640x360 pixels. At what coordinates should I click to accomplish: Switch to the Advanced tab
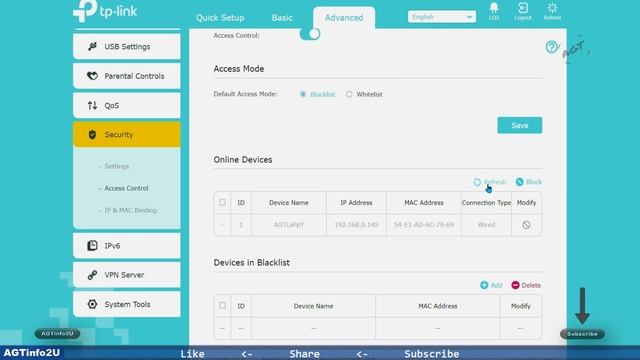point(344,18)
